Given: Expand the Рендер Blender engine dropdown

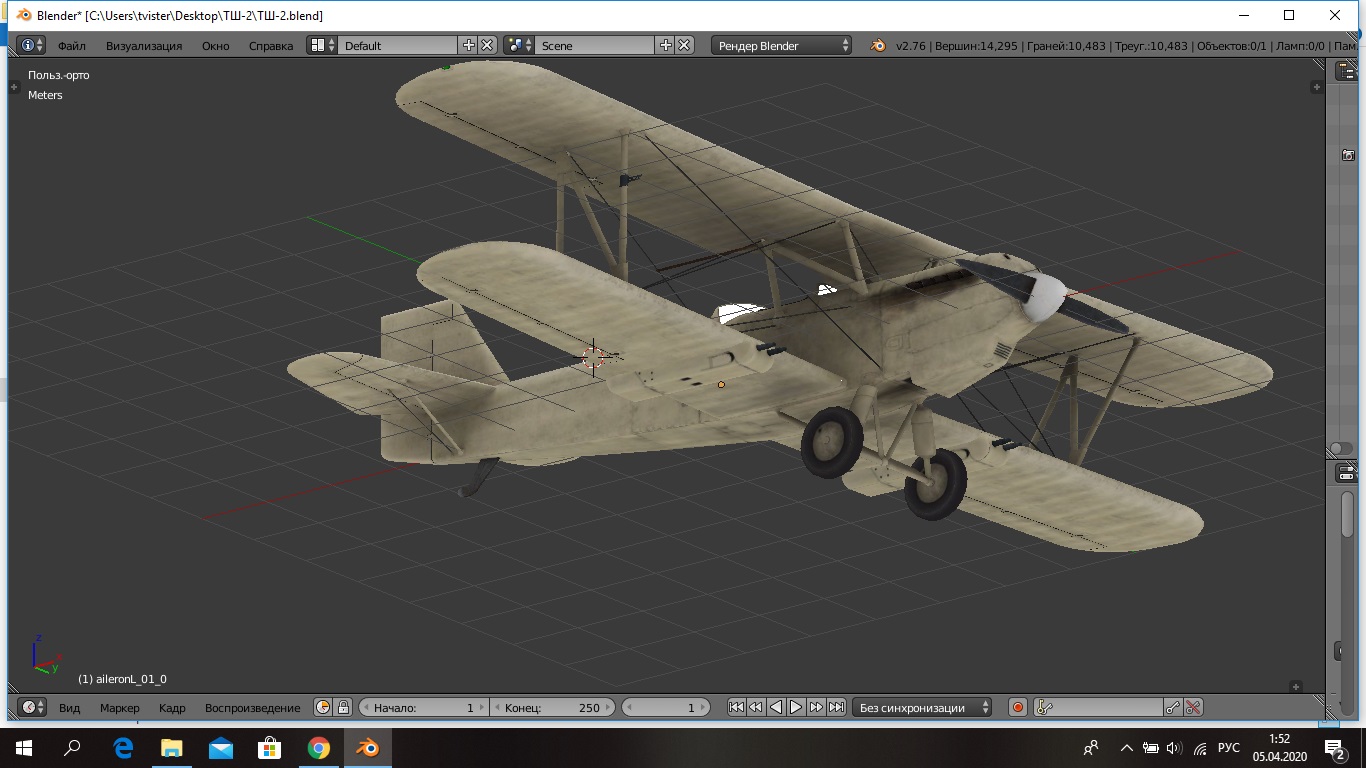Looking at the screenshot, I should (782, 46).
